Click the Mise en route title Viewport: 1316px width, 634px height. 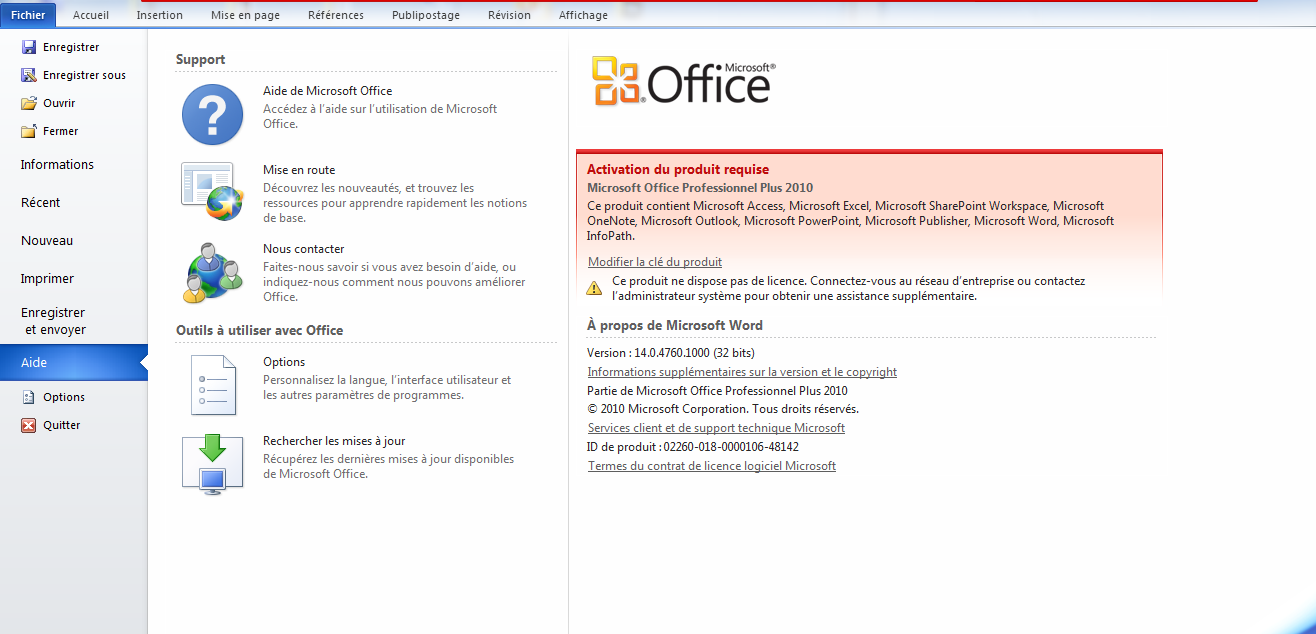coord(299,170)
